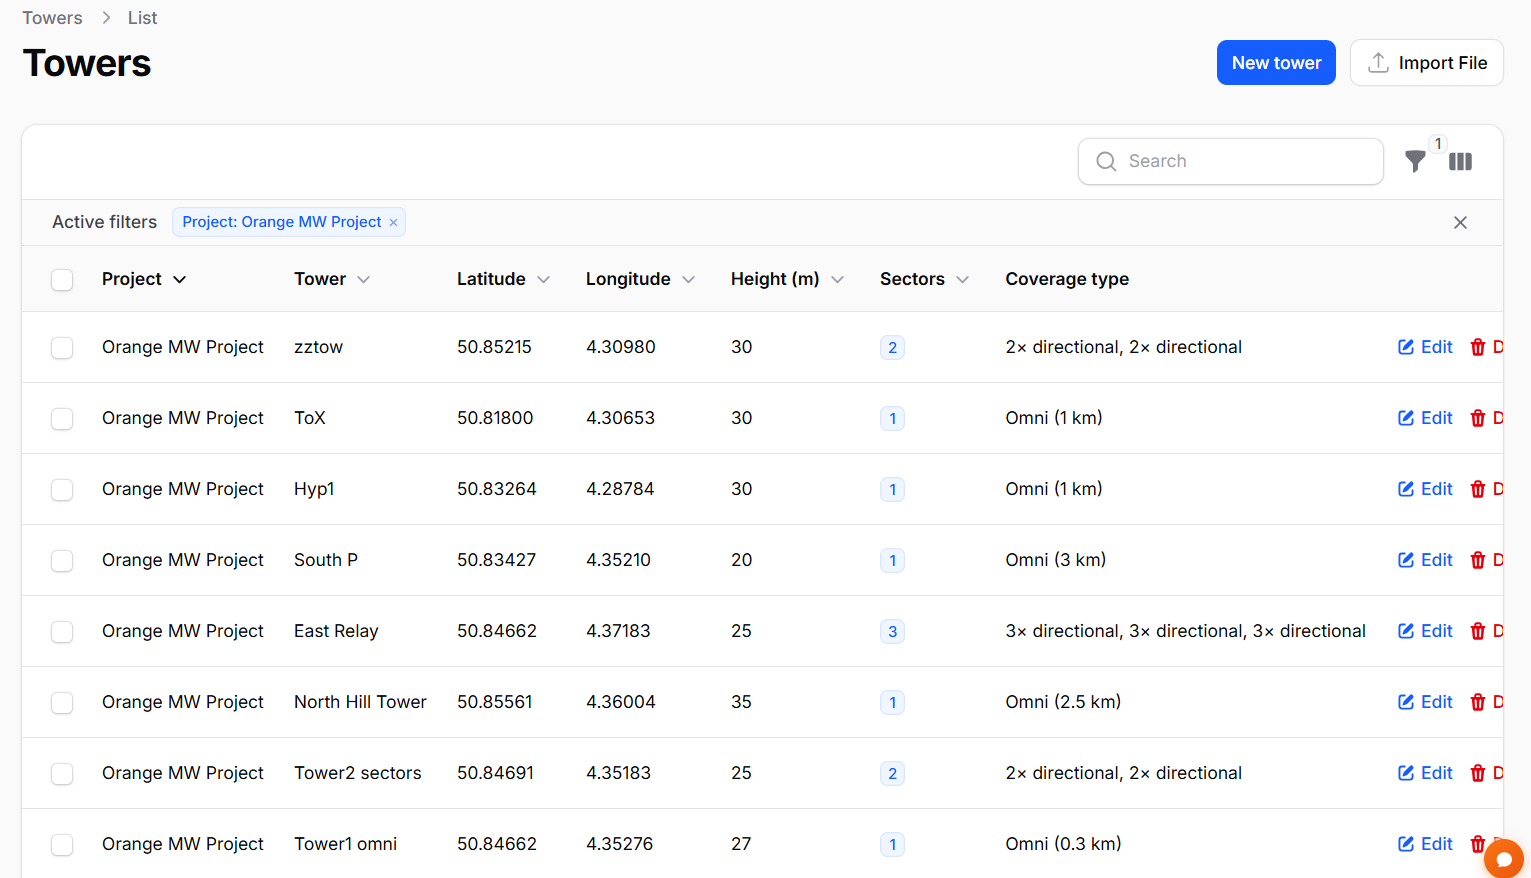Sort by the Project column
This screenshot has height=878, width=1531.
[x=144, y=279]
